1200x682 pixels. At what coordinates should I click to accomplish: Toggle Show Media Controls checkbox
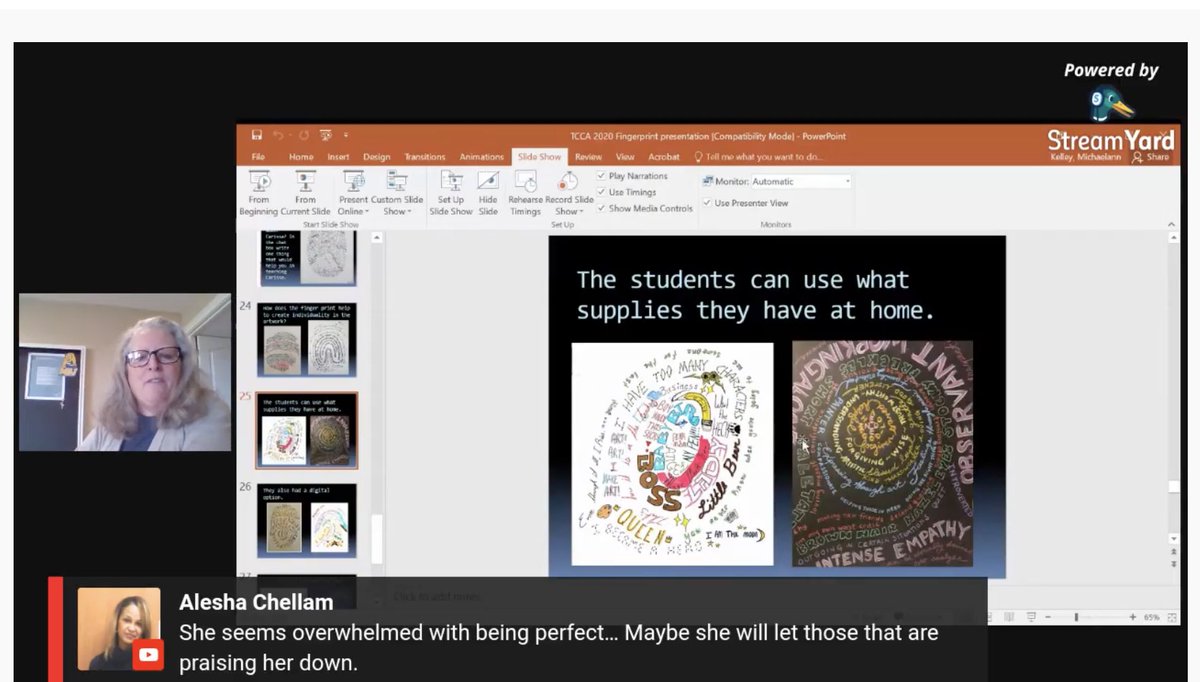[602, 208]
